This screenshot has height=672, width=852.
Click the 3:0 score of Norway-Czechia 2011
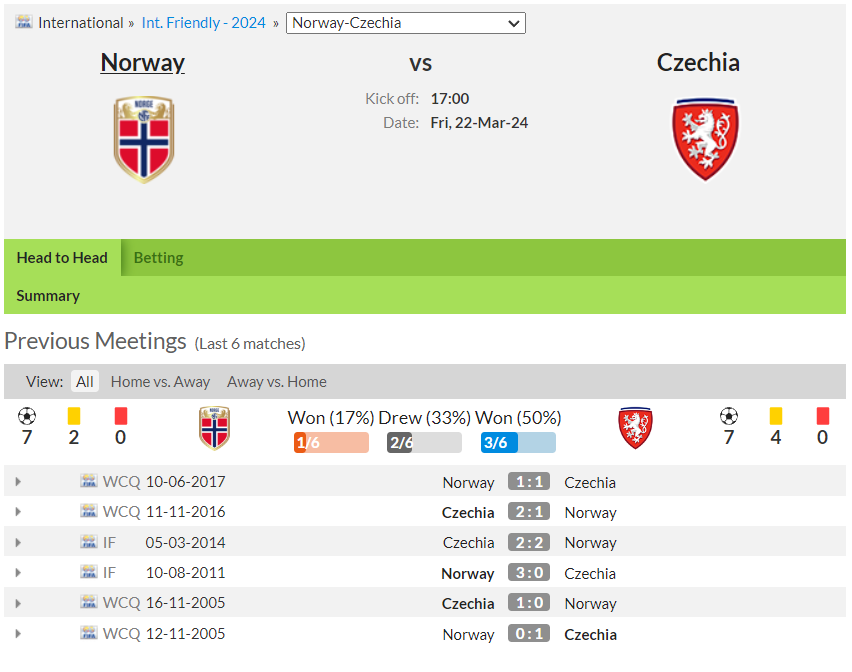(529, 573)
